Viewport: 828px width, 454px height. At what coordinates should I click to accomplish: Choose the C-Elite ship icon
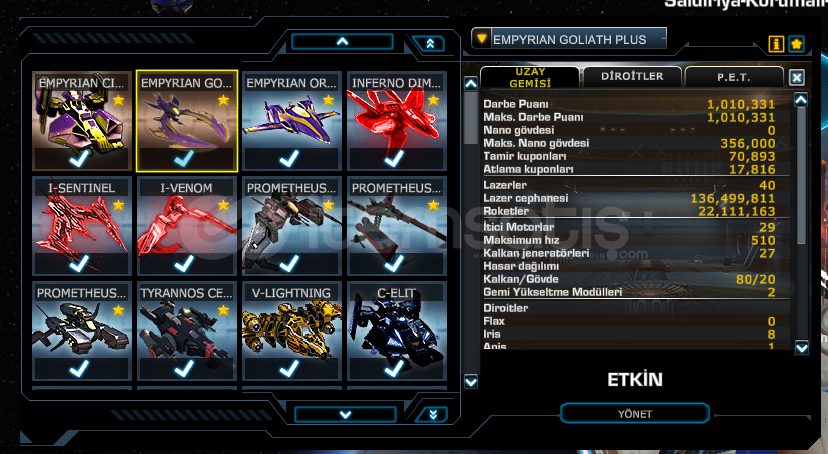pos(397,331)
